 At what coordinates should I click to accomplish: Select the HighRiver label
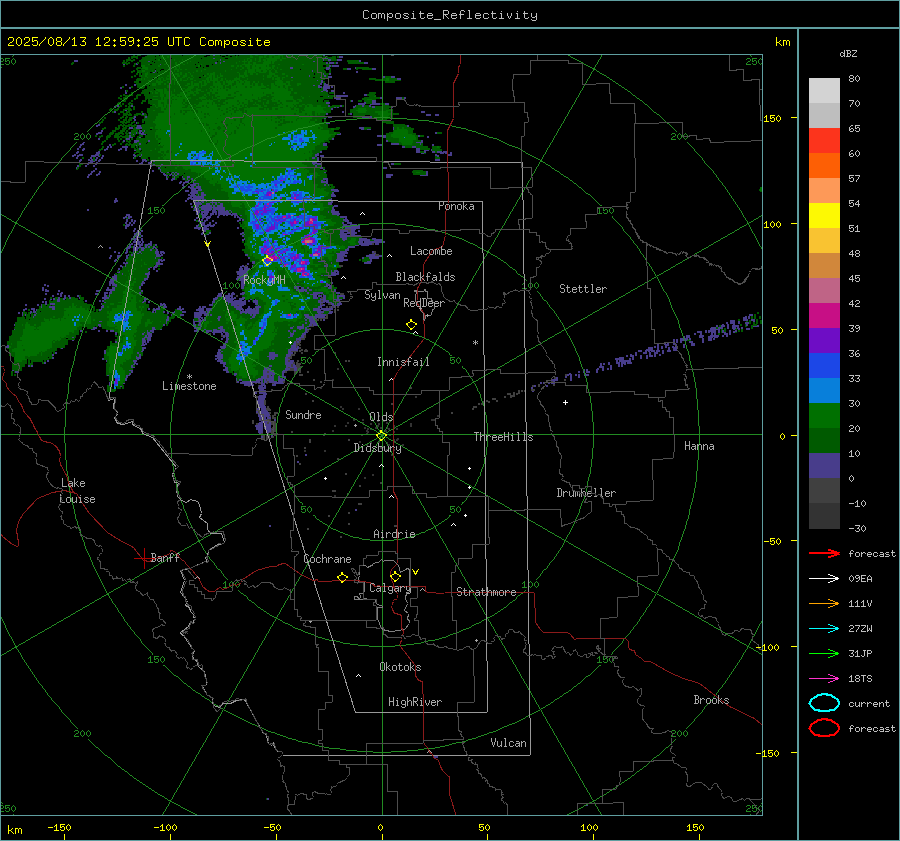[415, 702]
